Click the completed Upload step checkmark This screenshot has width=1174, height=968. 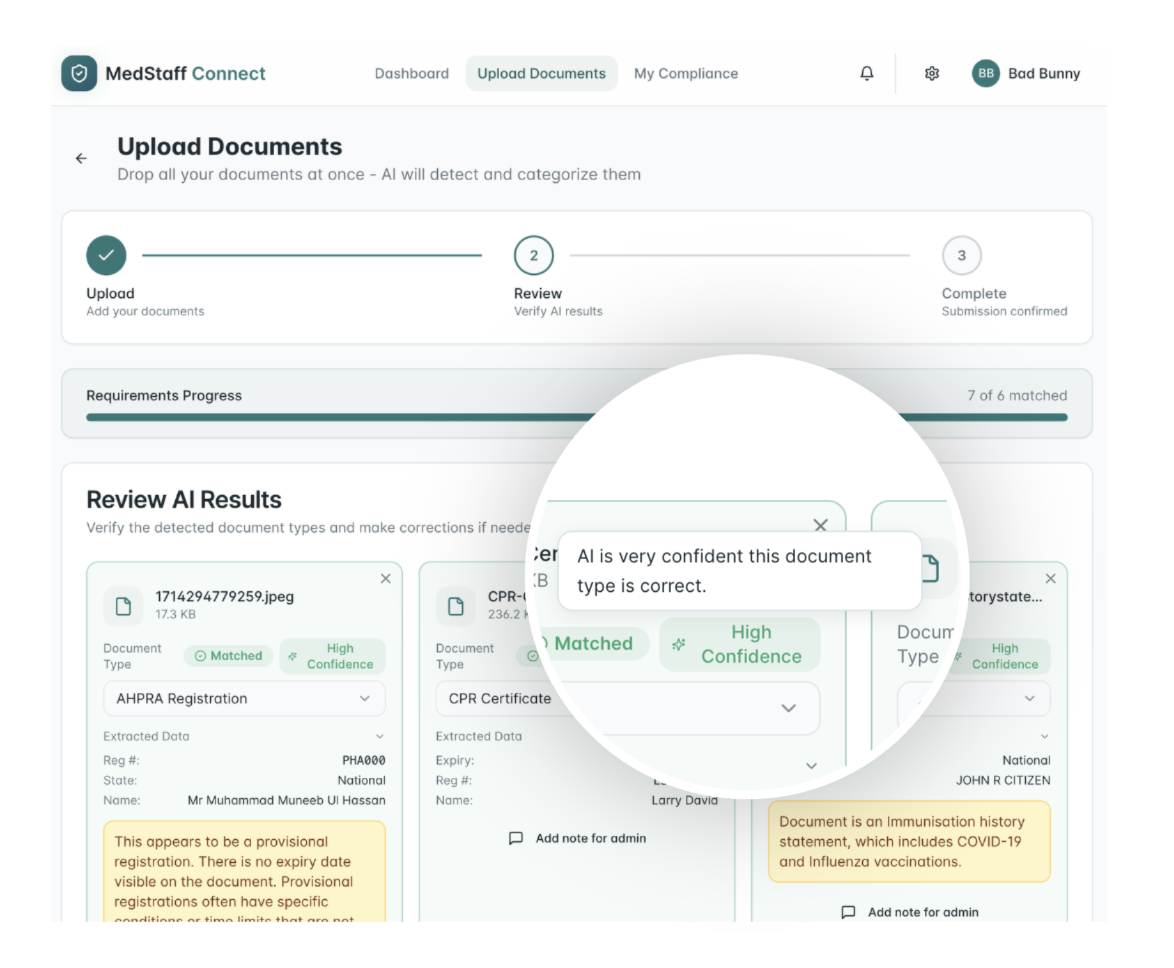[x=106, y=255]
